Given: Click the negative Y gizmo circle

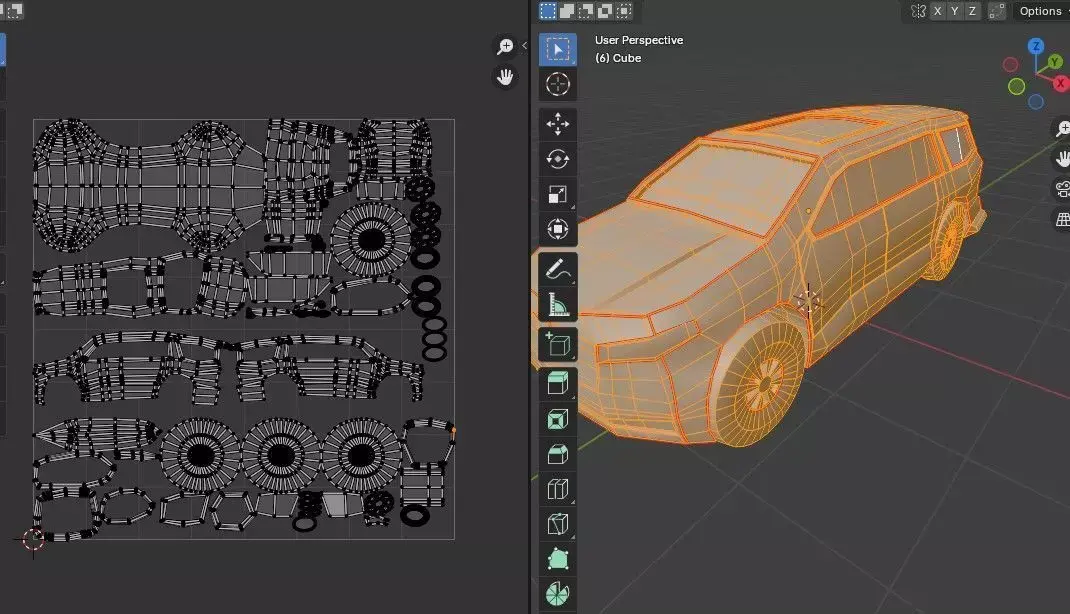Looking at the screenshot, I should (1016, 86).
